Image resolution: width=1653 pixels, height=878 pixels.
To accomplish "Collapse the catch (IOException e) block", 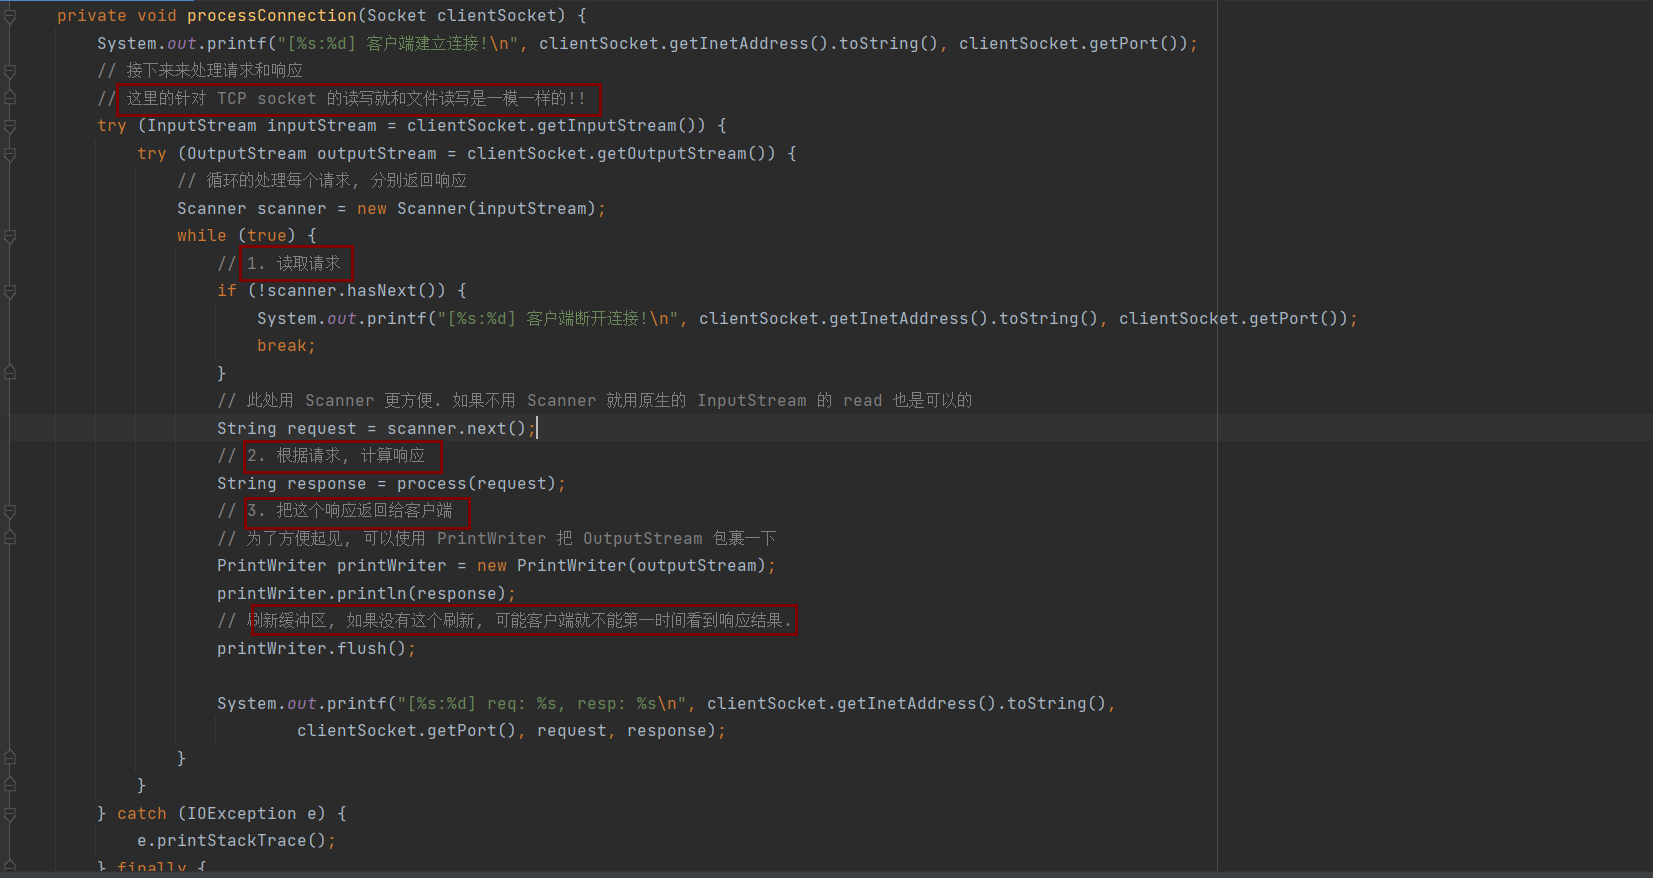I will 10,814.
